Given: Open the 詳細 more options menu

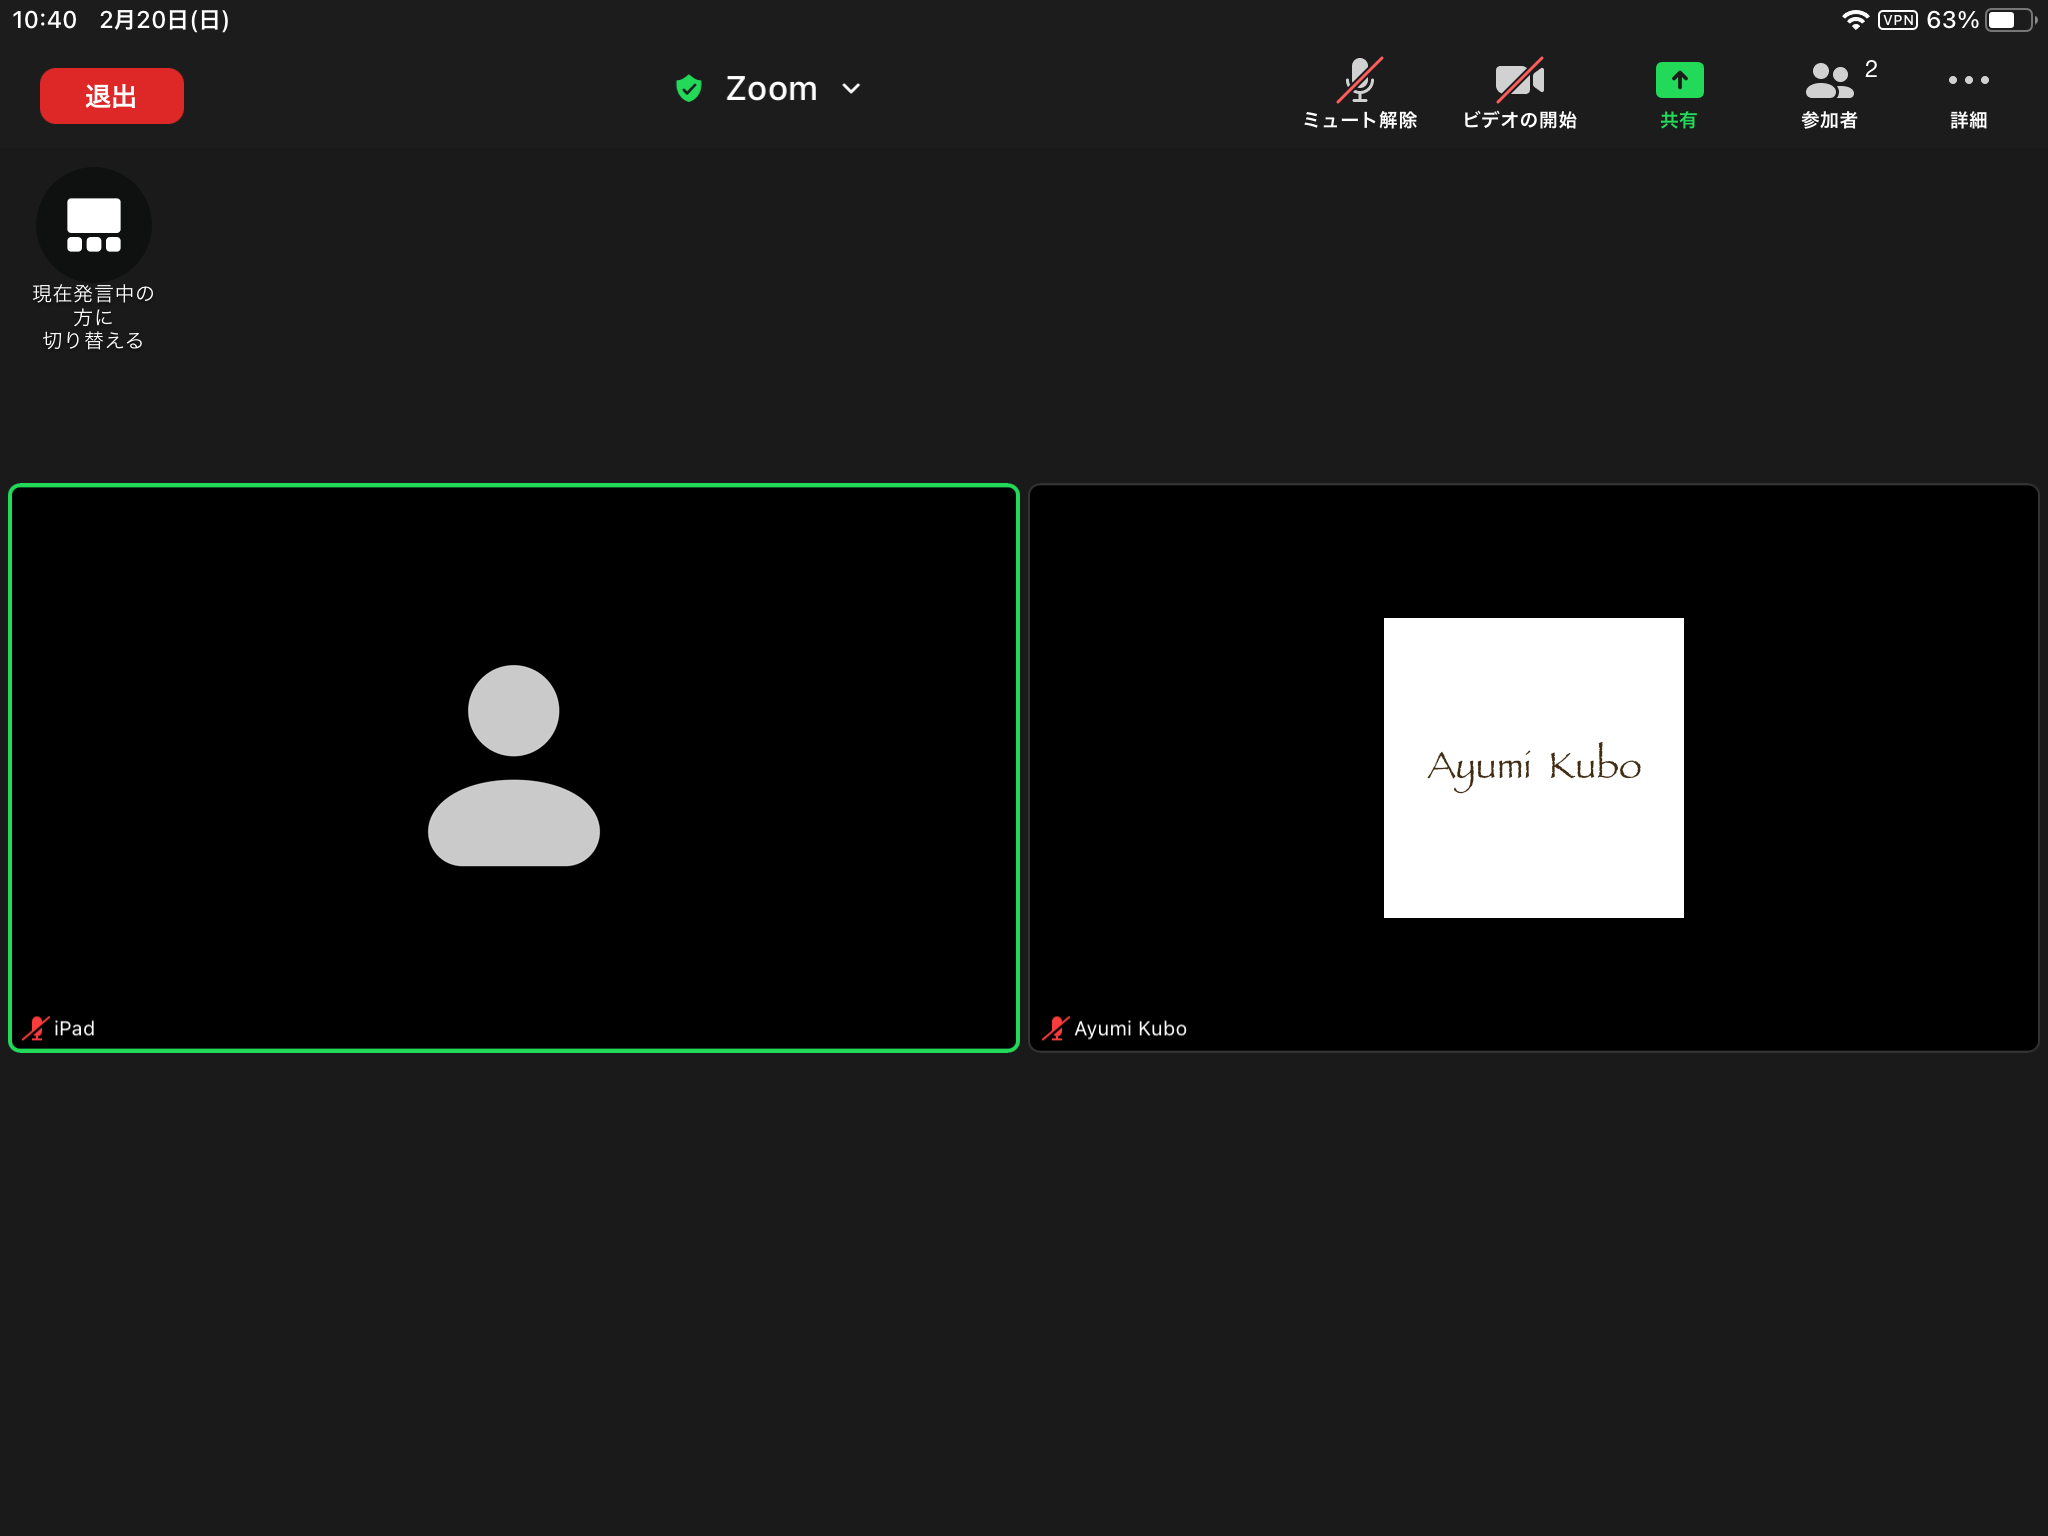Looking at the screenshot, I should [1968, 94].
